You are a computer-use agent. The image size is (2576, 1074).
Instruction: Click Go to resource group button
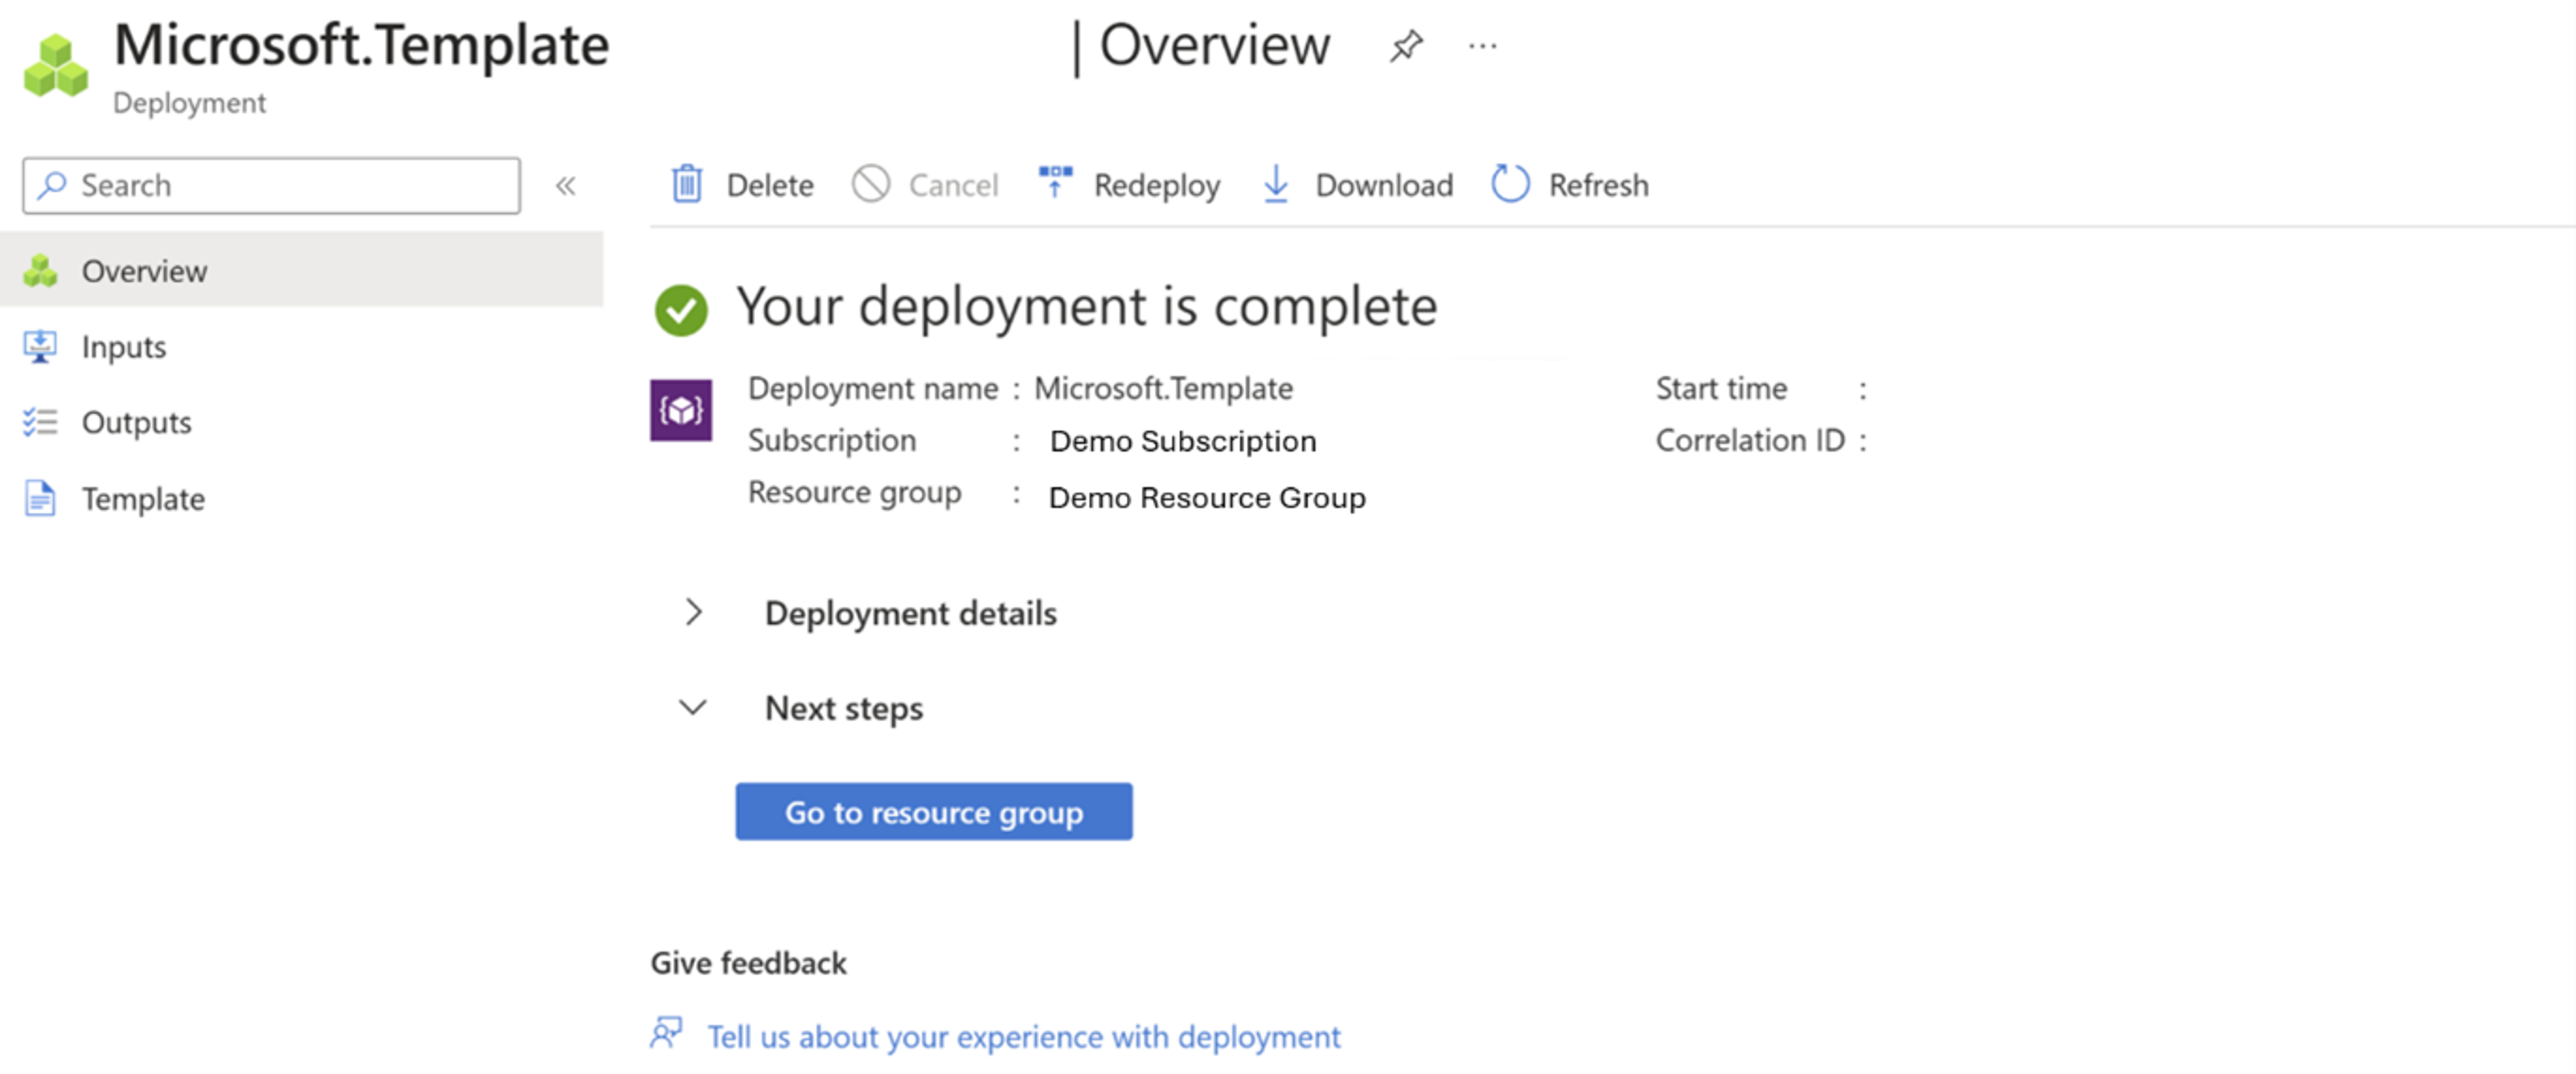click(933, 810)
